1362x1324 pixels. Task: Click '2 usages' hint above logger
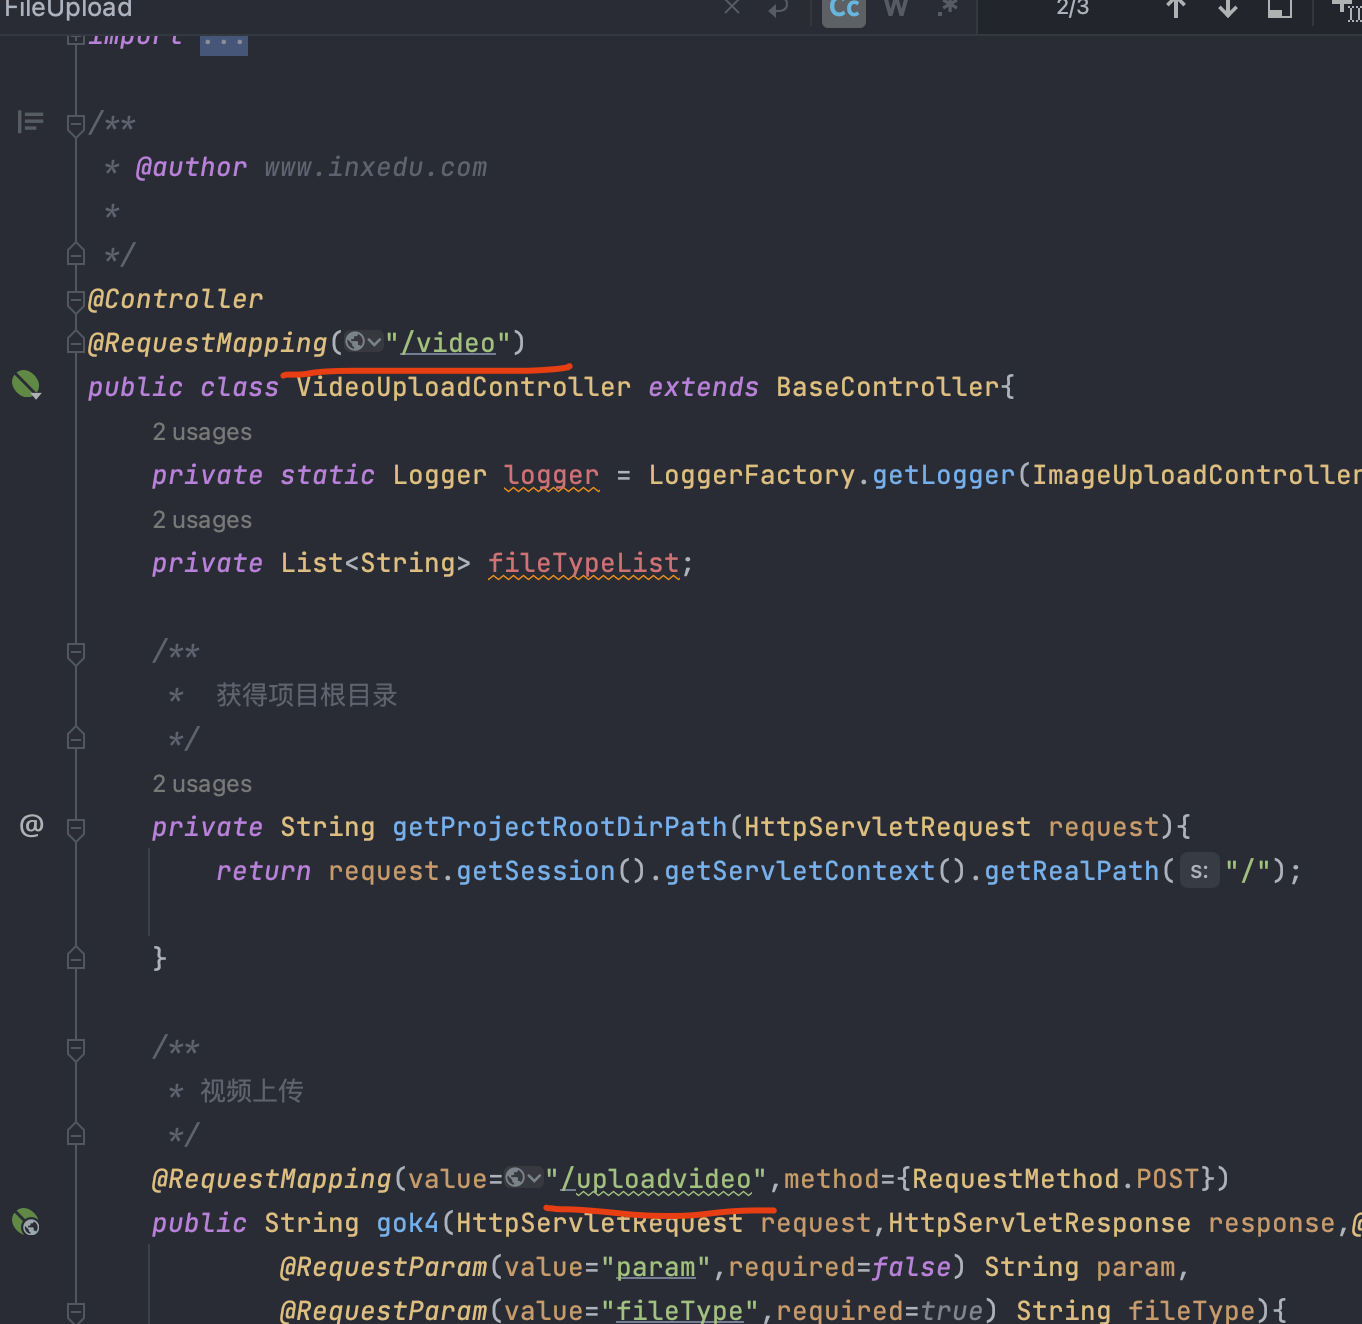pos(202,432)
